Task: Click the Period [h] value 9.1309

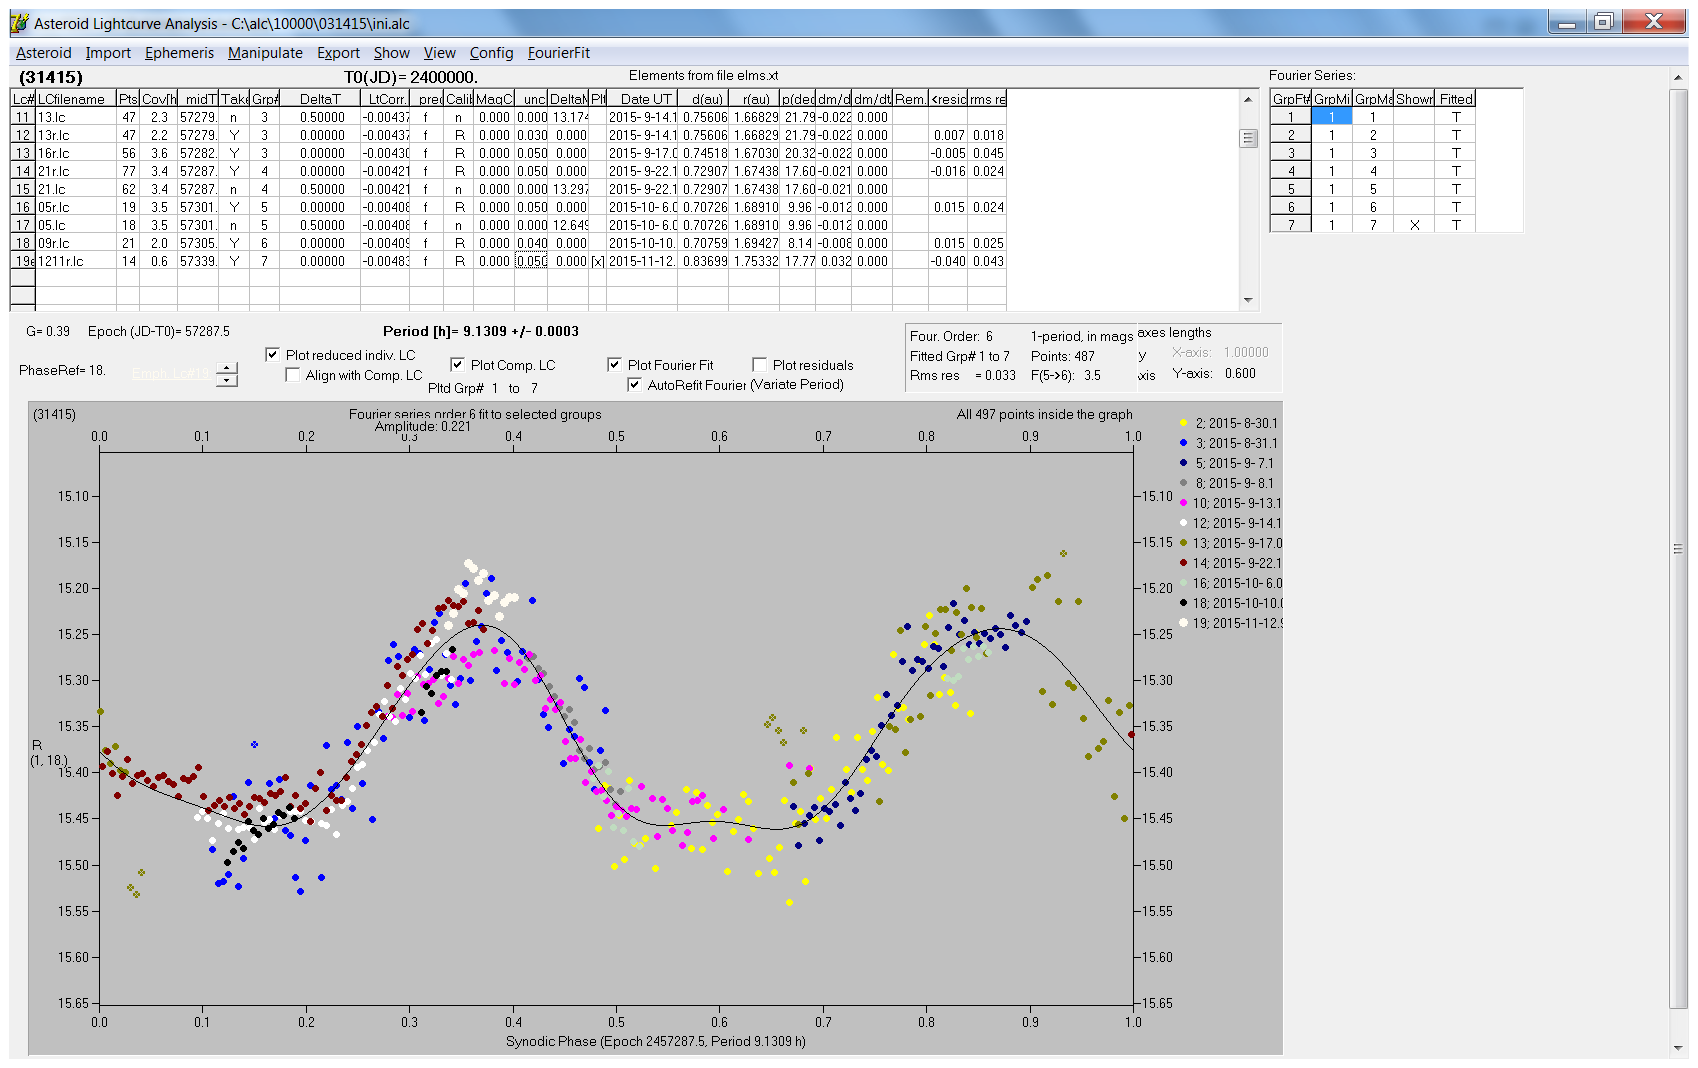Action: [x=485, y=331]
